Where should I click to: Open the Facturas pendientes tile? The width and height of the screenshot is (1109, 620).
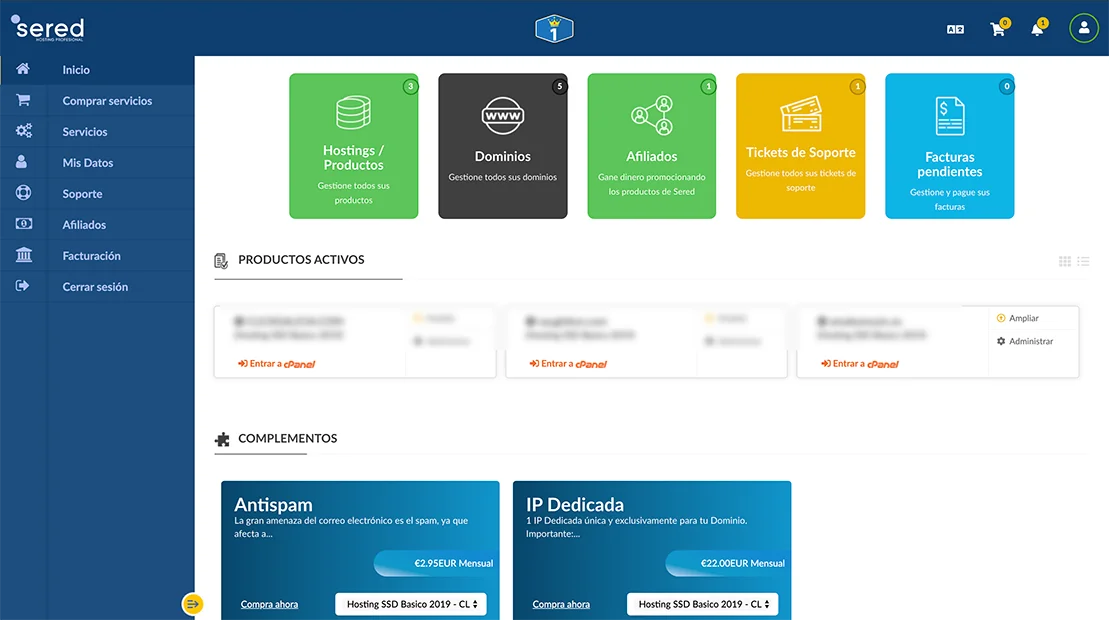coord(949,146)
